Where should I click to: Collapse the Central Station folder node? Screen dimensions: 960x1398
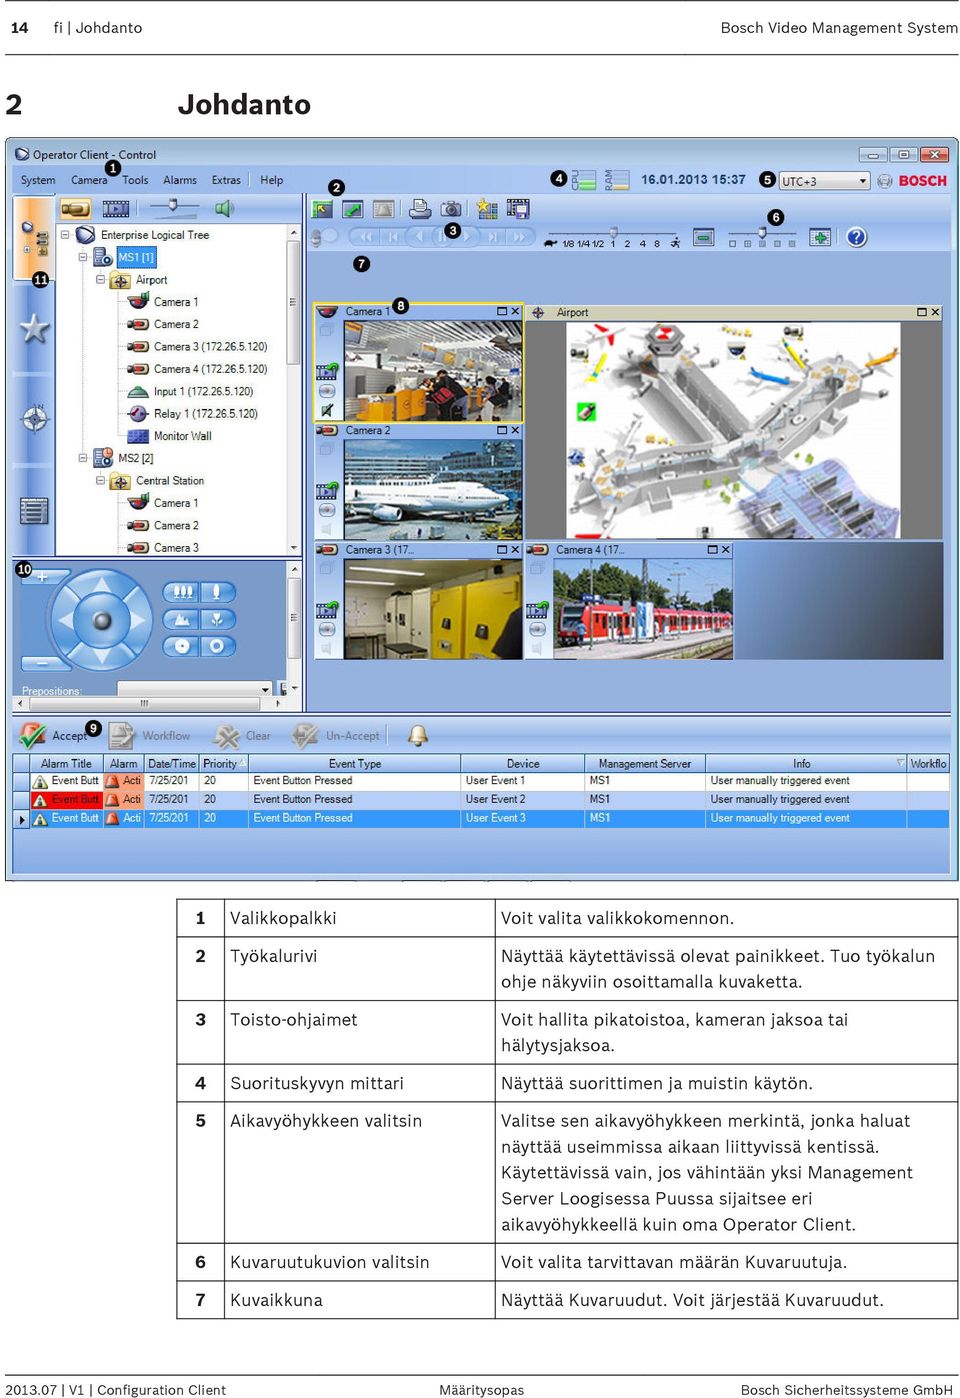click(x=100, y=481)
